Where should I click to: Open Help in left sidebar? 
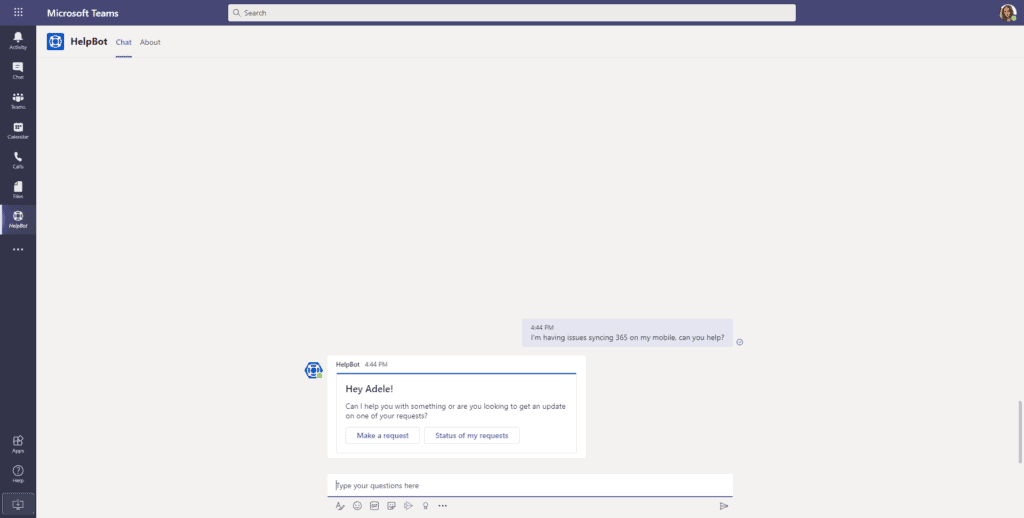click(18, 474)
